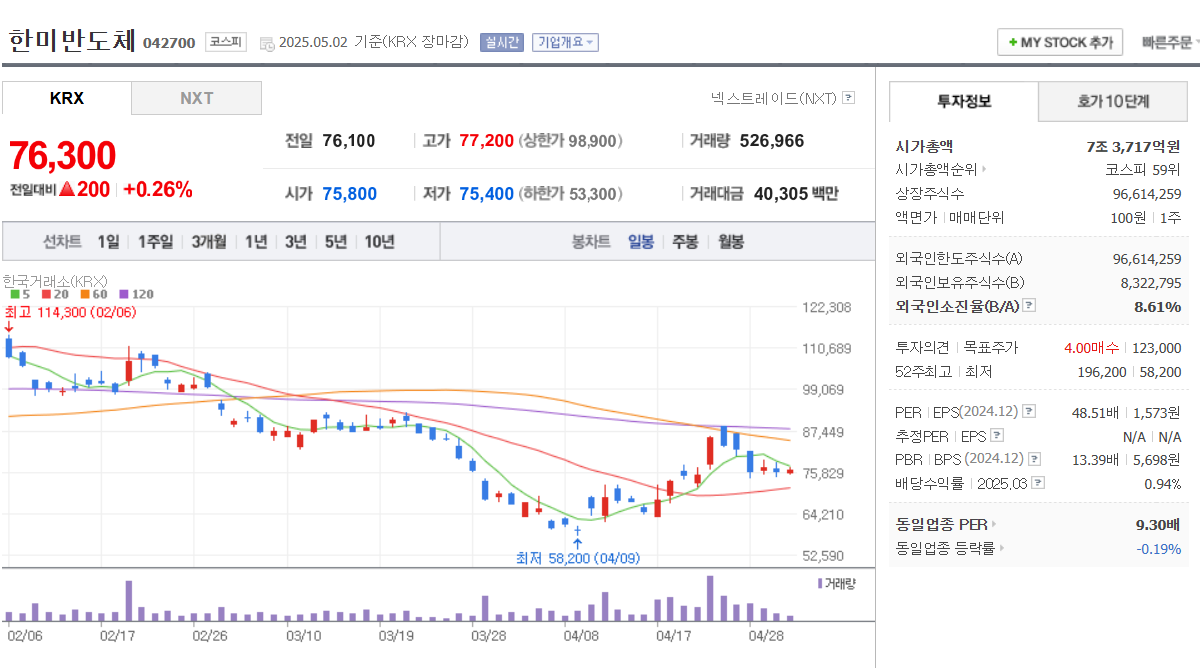
Task: Click the 04/08 date on chart axis
Action: click(x=581, y=635)
